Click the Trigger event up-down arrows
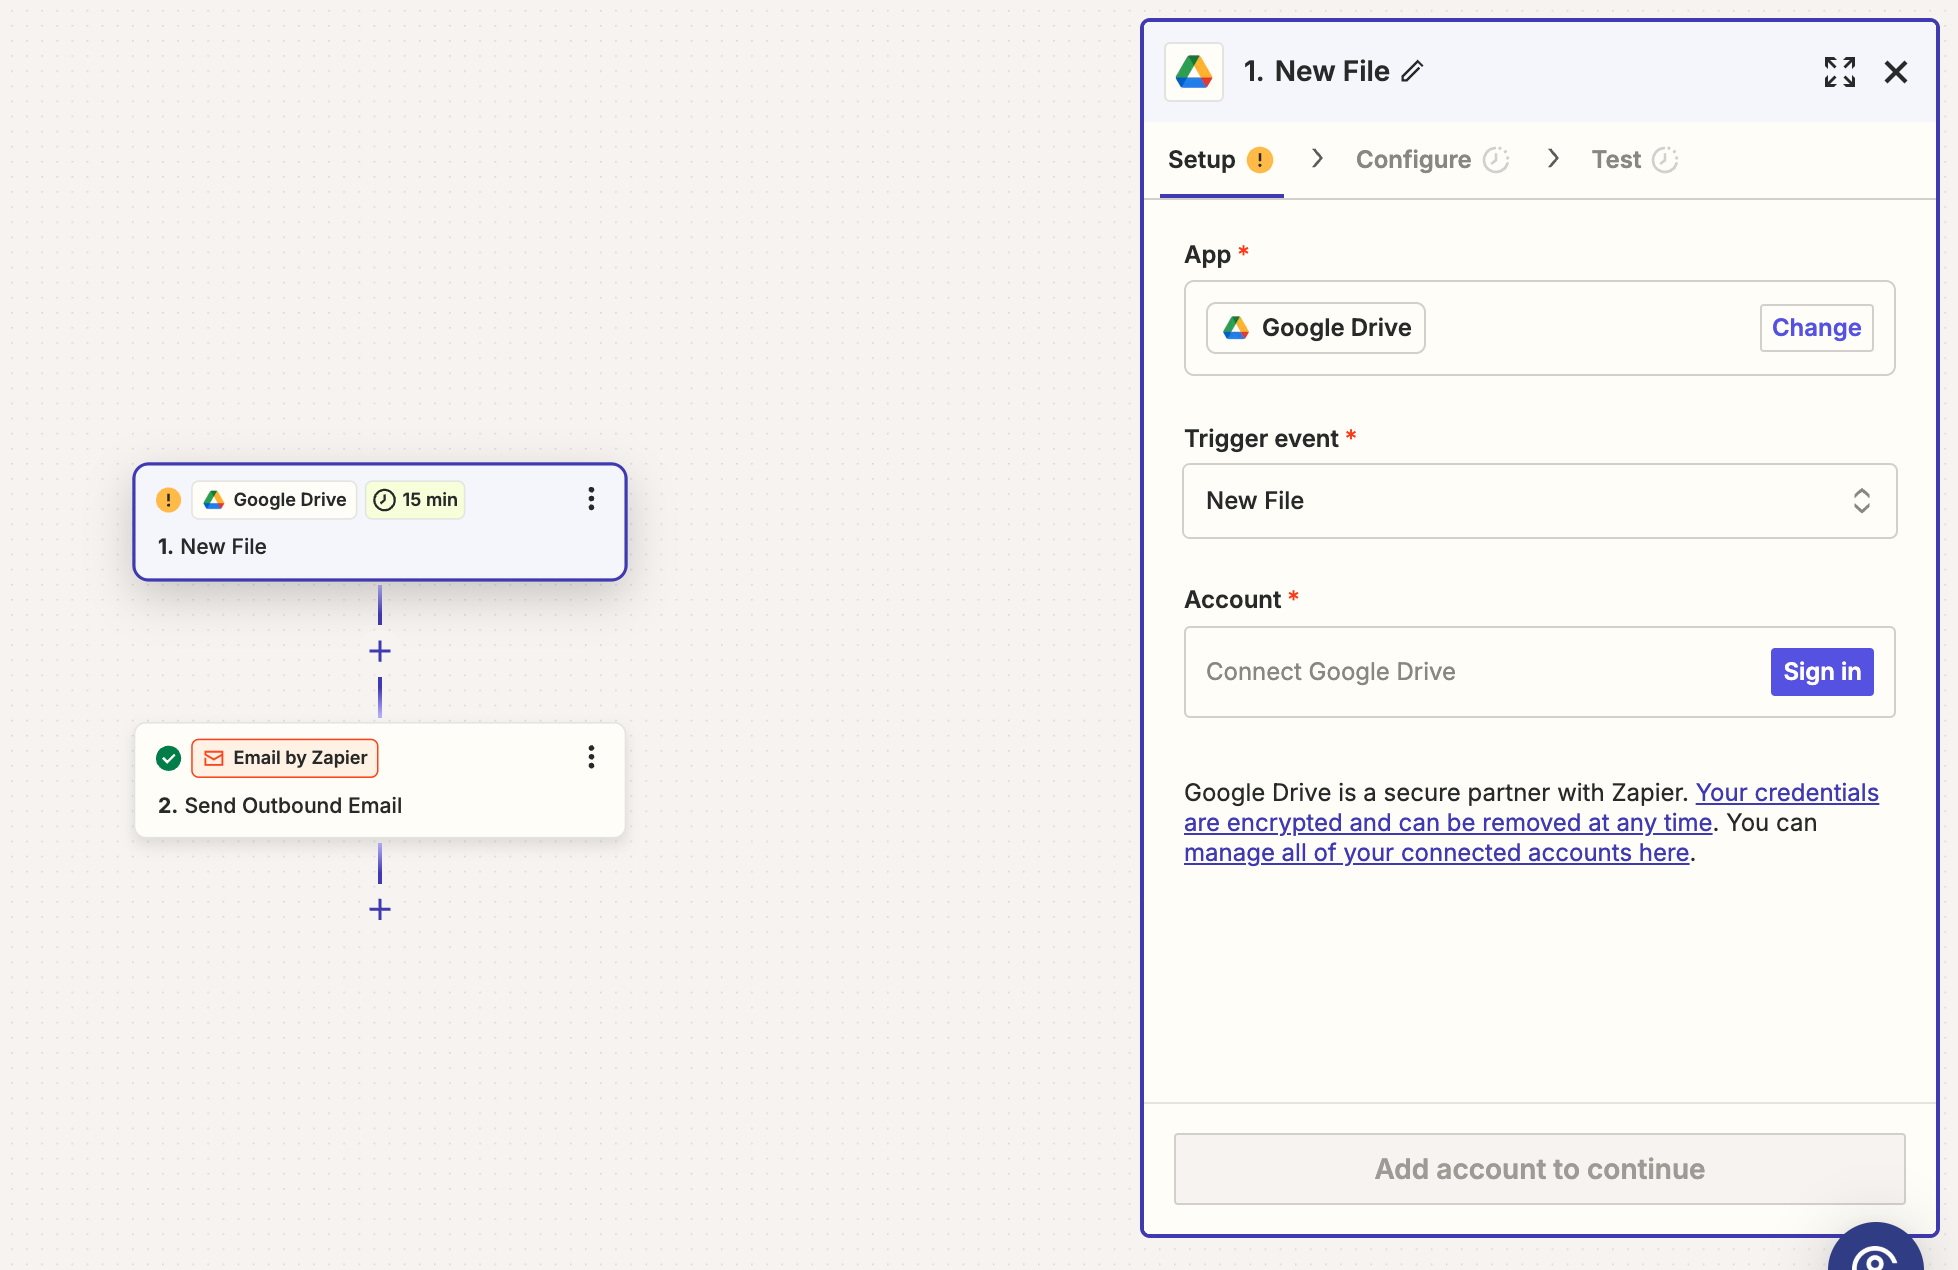The image size is (1958, 1270). pyautogui.click(x=1861, y=501)
